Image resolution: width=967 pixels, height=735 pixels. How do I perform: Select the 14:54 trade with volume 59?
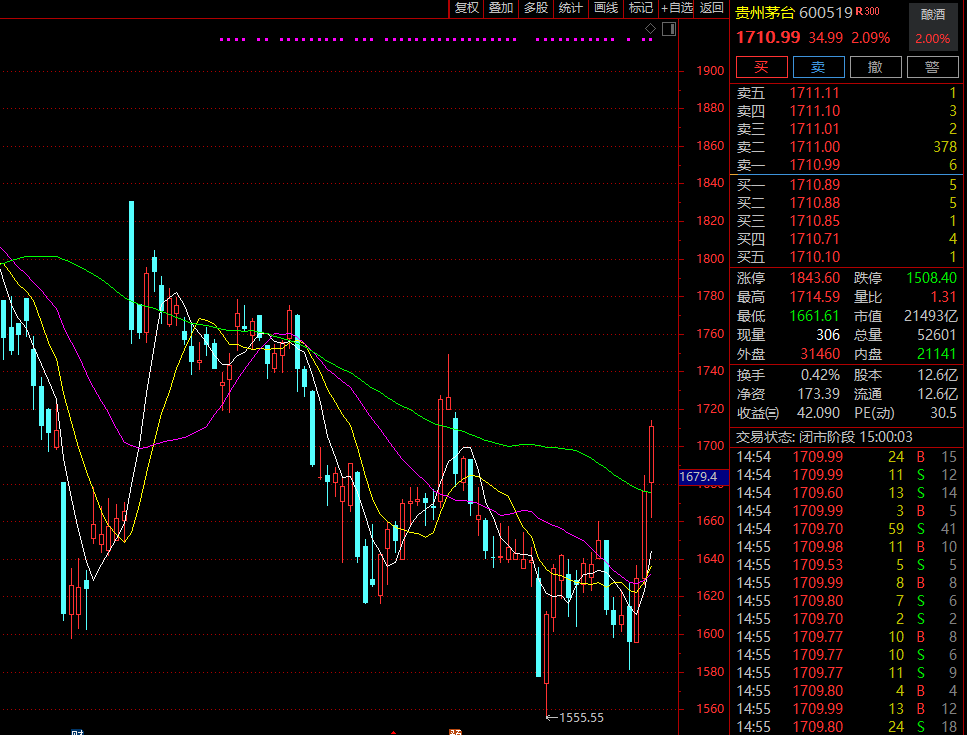(x=847, y=528)
